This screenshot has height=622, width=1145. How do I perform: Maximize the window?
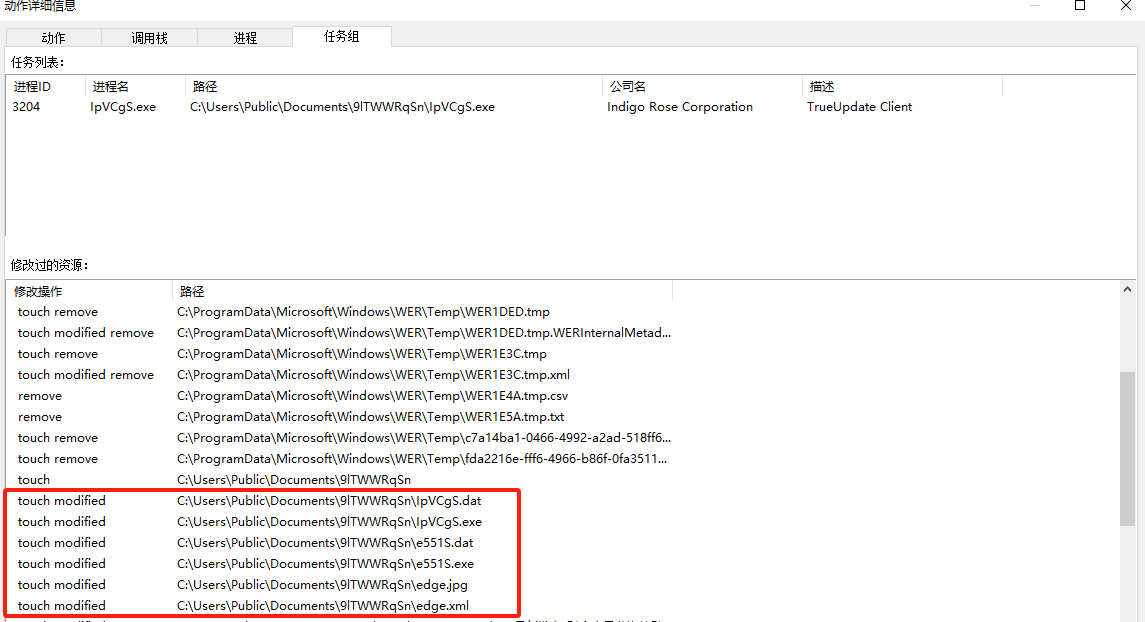[1080, 6]
